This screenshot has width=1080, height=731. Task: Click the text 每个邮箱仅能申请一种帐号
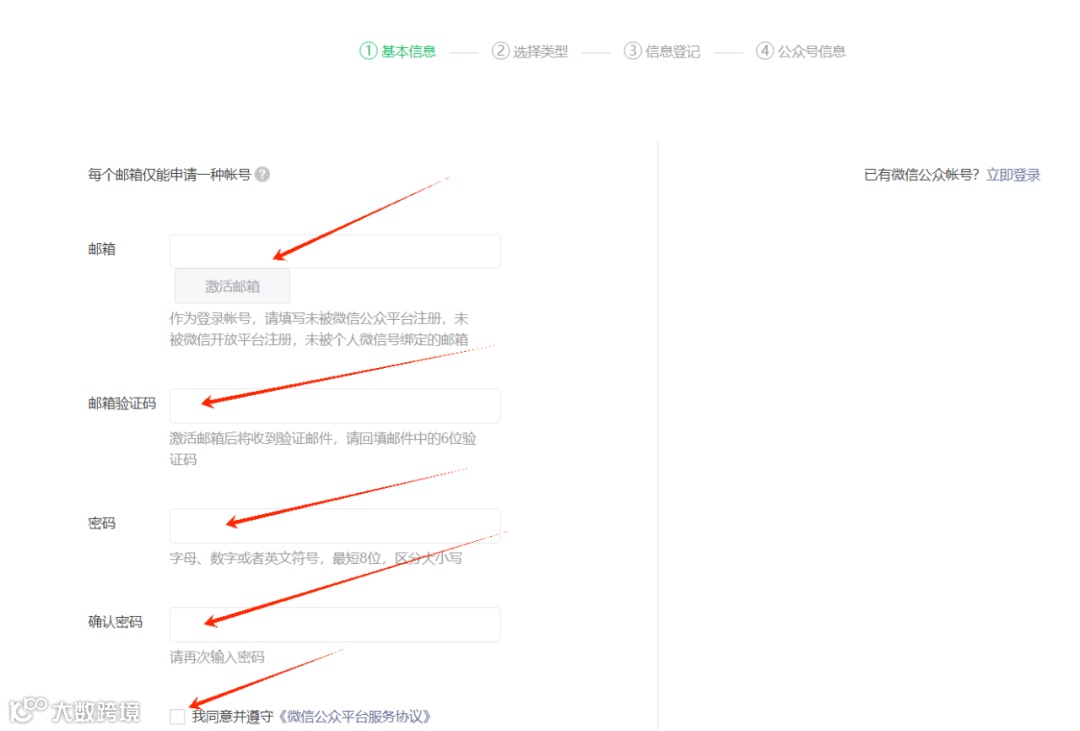(169, 175)
